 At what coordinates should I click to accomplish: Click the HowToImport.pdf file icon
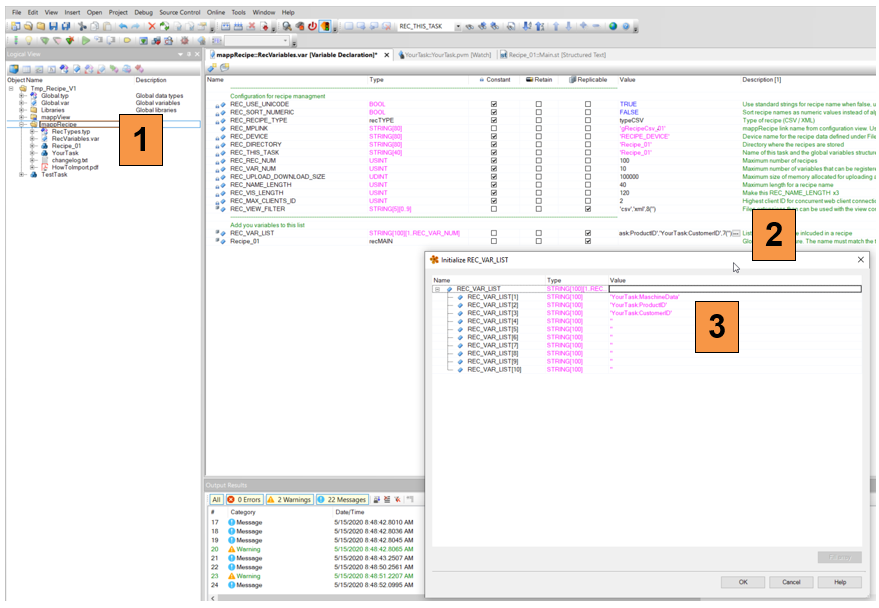(44, 167)
